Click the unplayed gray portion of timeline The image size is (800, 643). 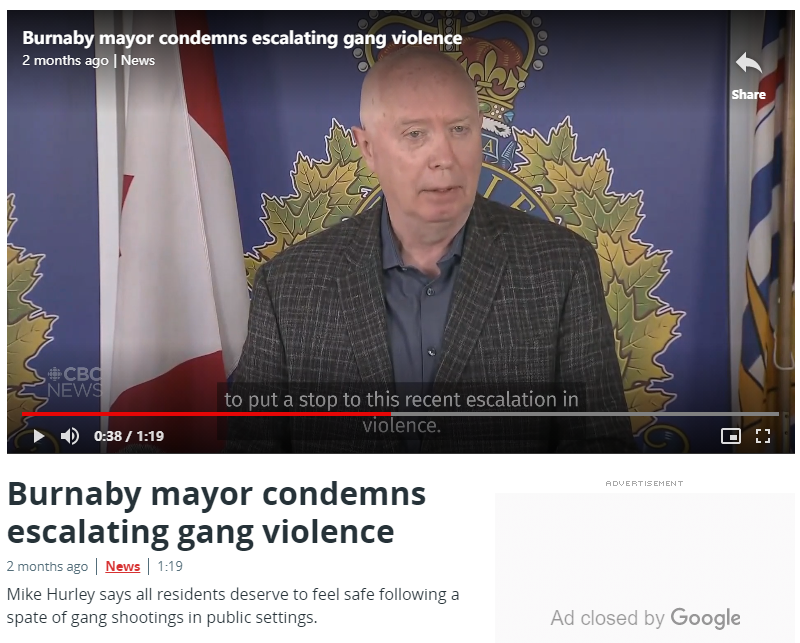[x=585, y=414]
